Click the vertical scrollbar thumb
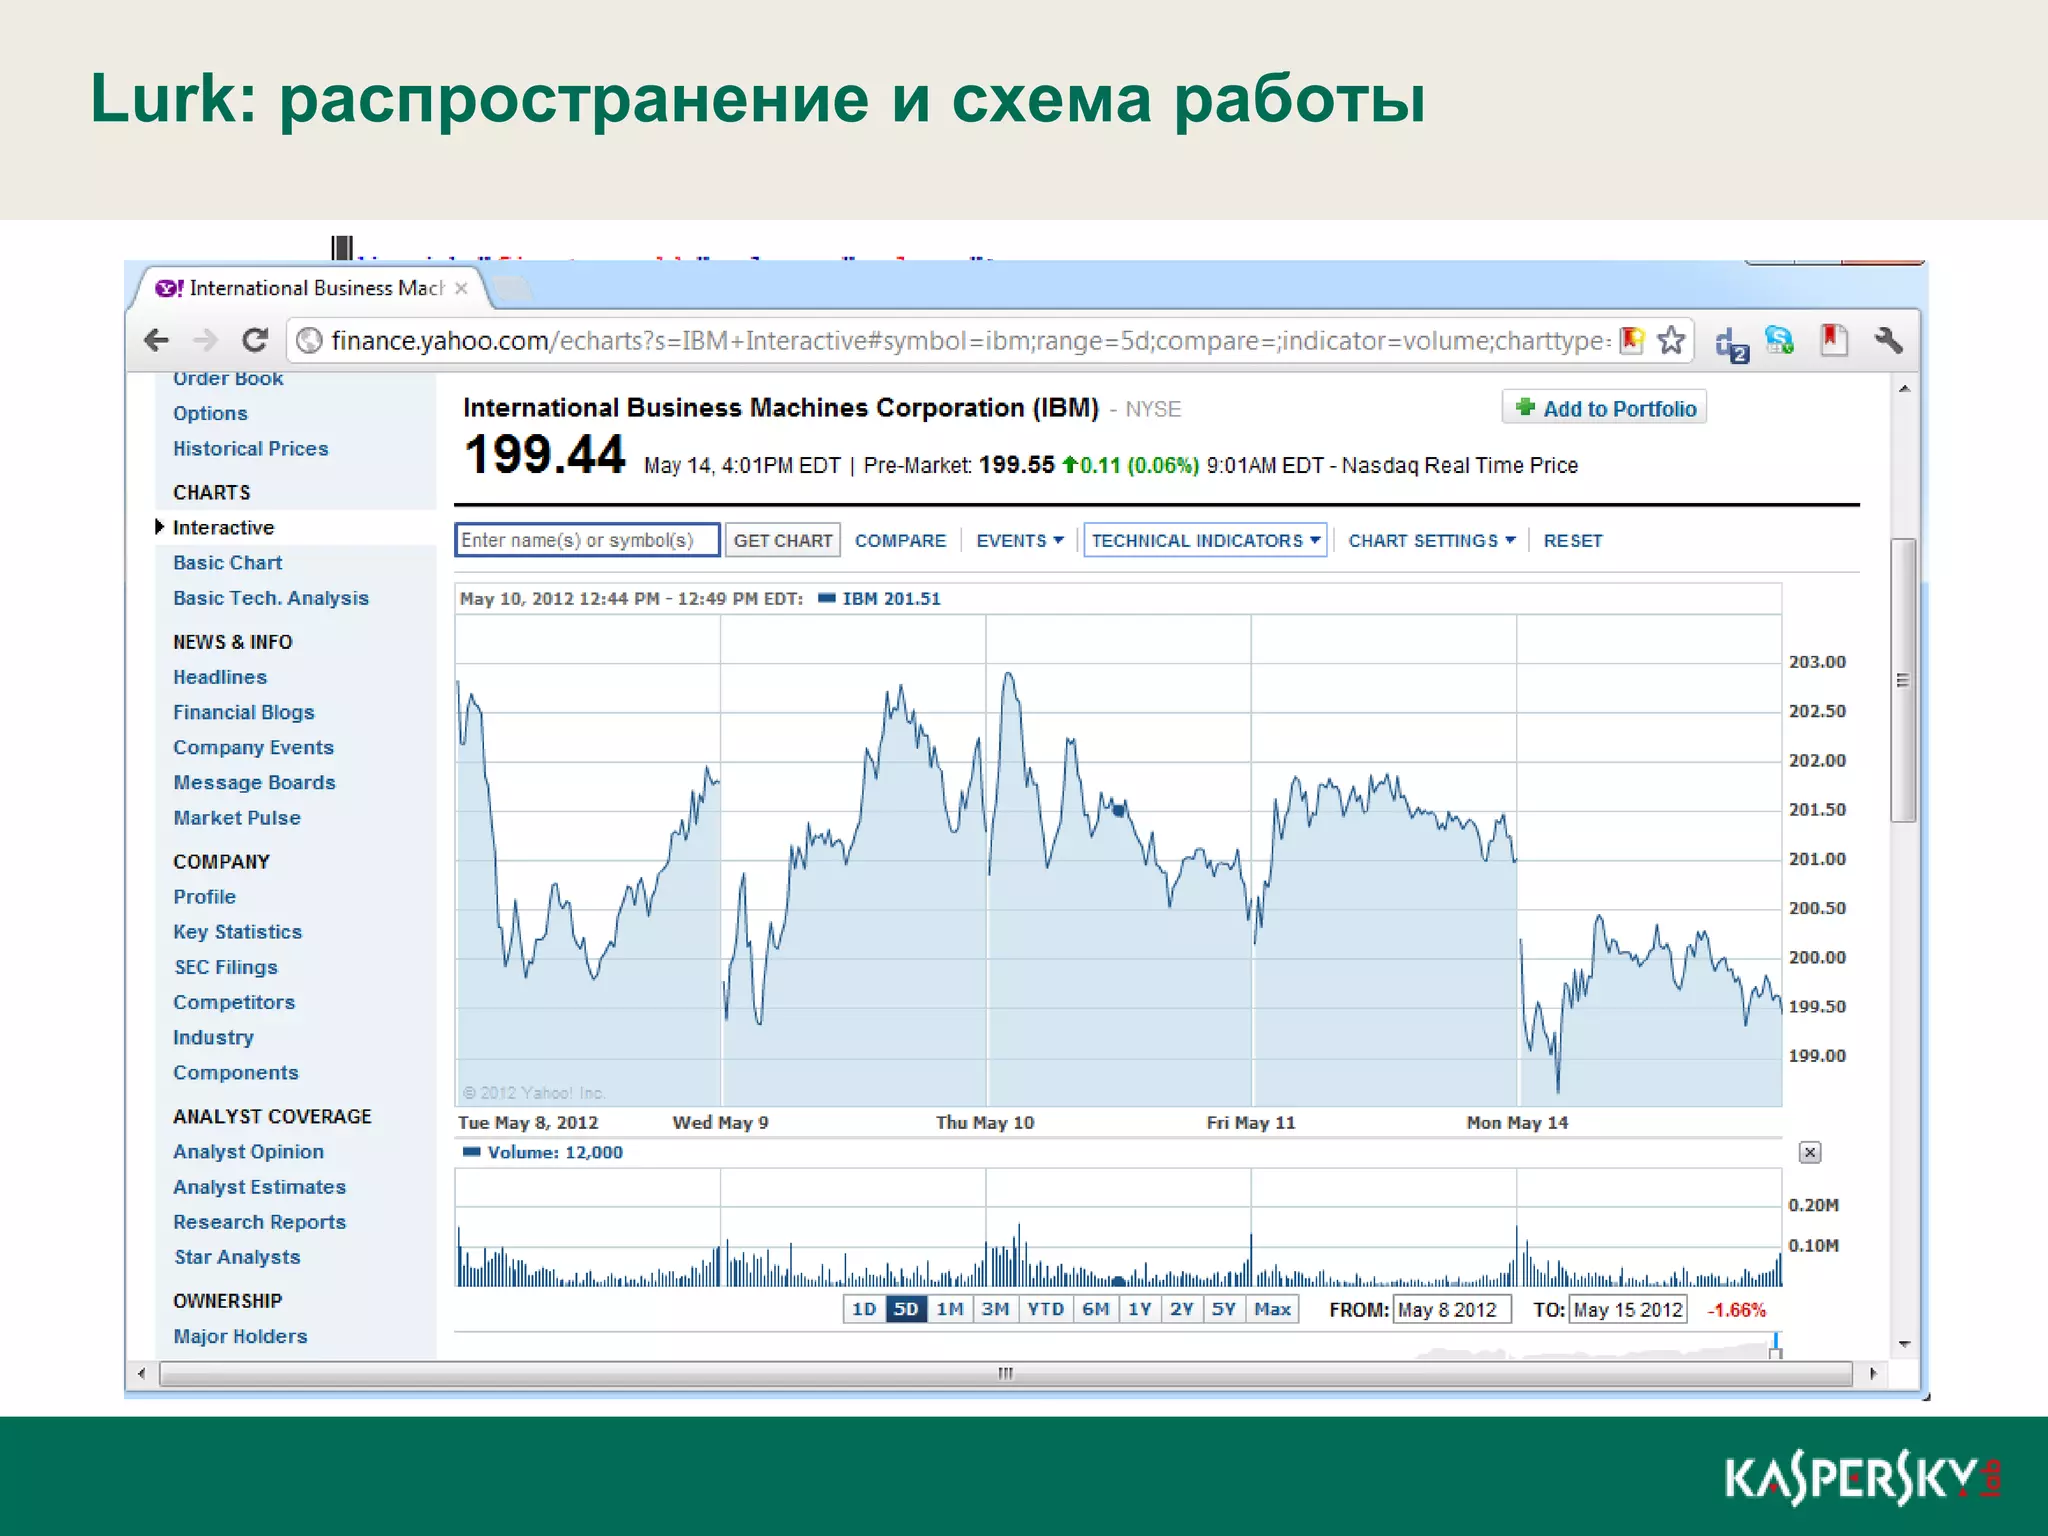 pyautogui.click(x=1903, y=680)
